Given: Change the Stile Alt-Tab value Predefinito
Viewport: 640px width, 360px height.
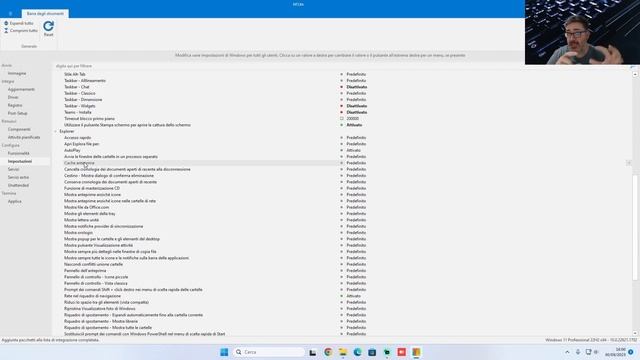Looking at the screenshot, I should pos(356,74).
